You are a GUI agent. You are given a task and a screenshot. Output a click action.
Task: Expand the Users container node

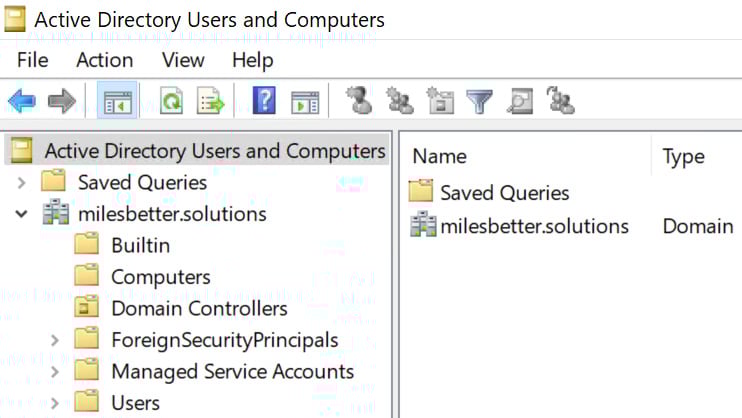click(55, 403)
